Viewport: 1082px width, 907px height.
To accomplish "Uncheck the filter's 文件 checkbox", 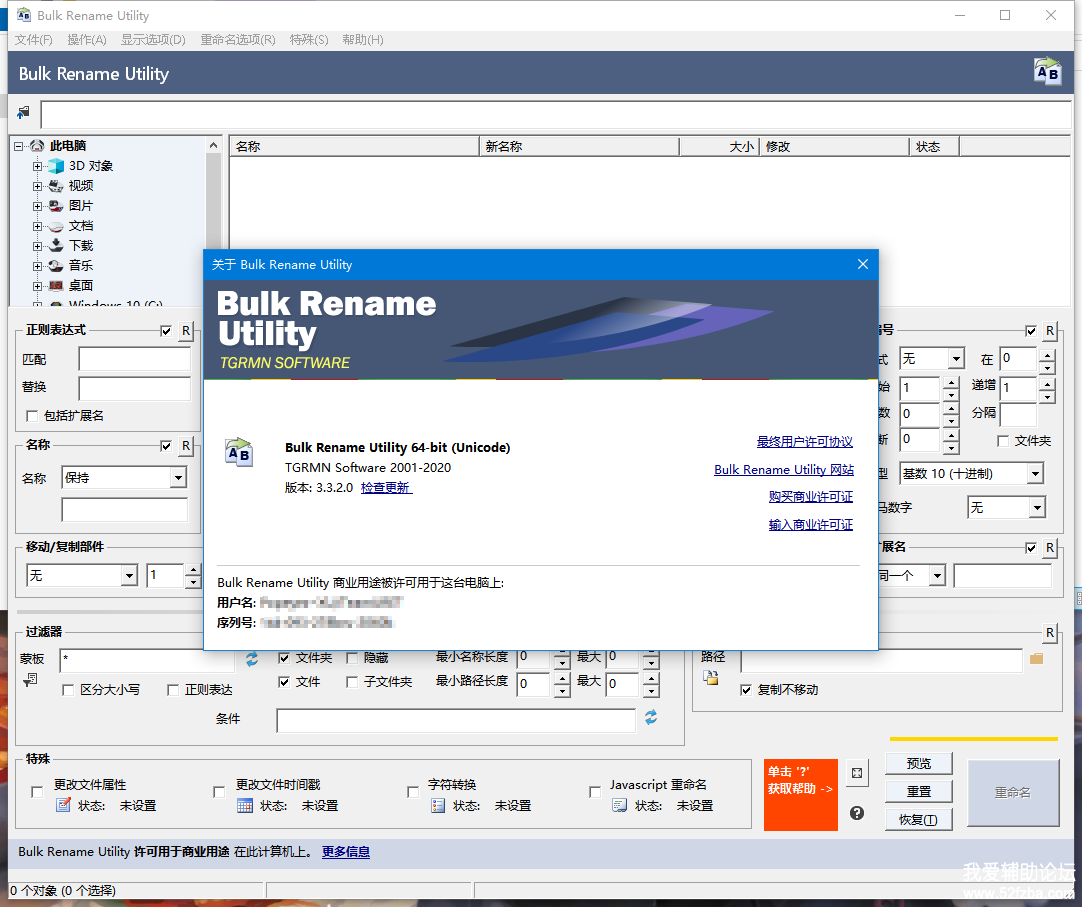I will 284,682.
